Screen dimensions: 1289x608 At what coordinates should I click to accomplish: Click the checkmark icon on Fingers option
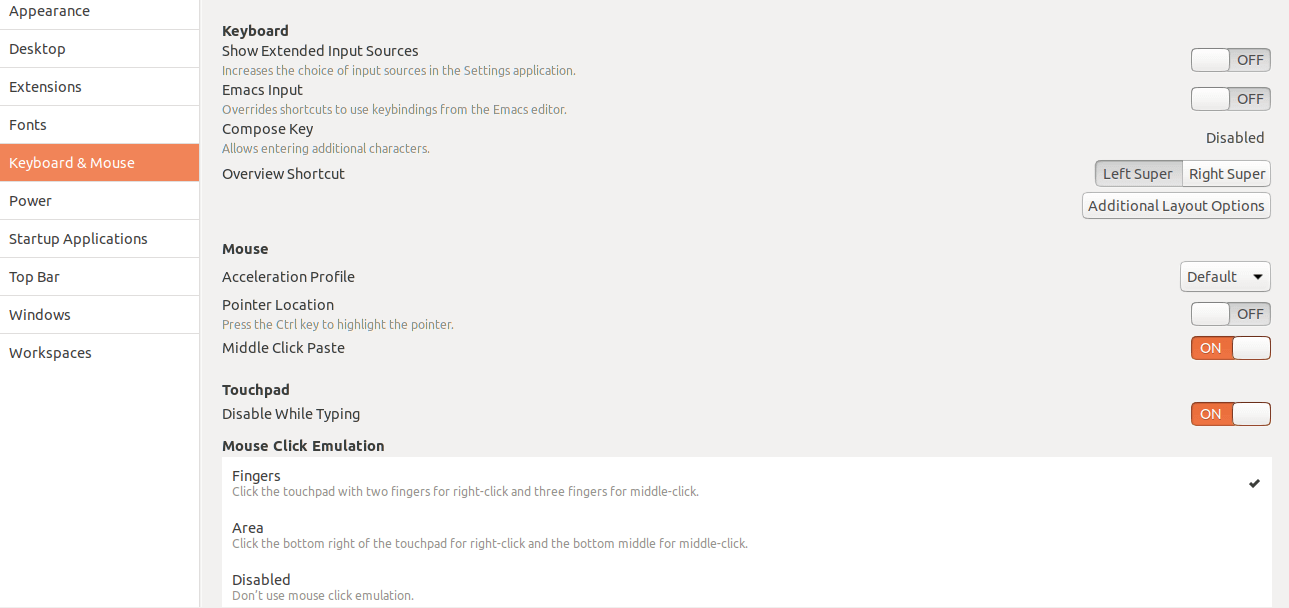pos(1254,484)
